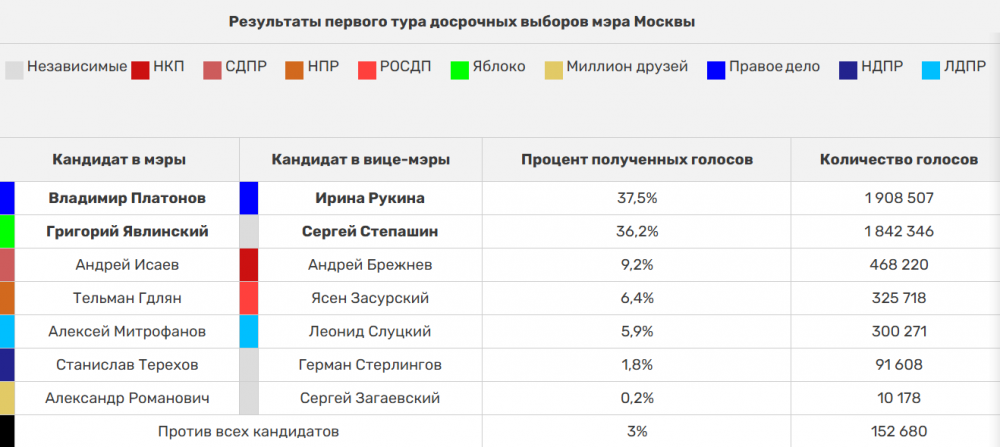The width and height of the screenshot is (1000, 447).
Task: Click the light blue ЛДПР legend swatch
Action: (x=932, y=69)
